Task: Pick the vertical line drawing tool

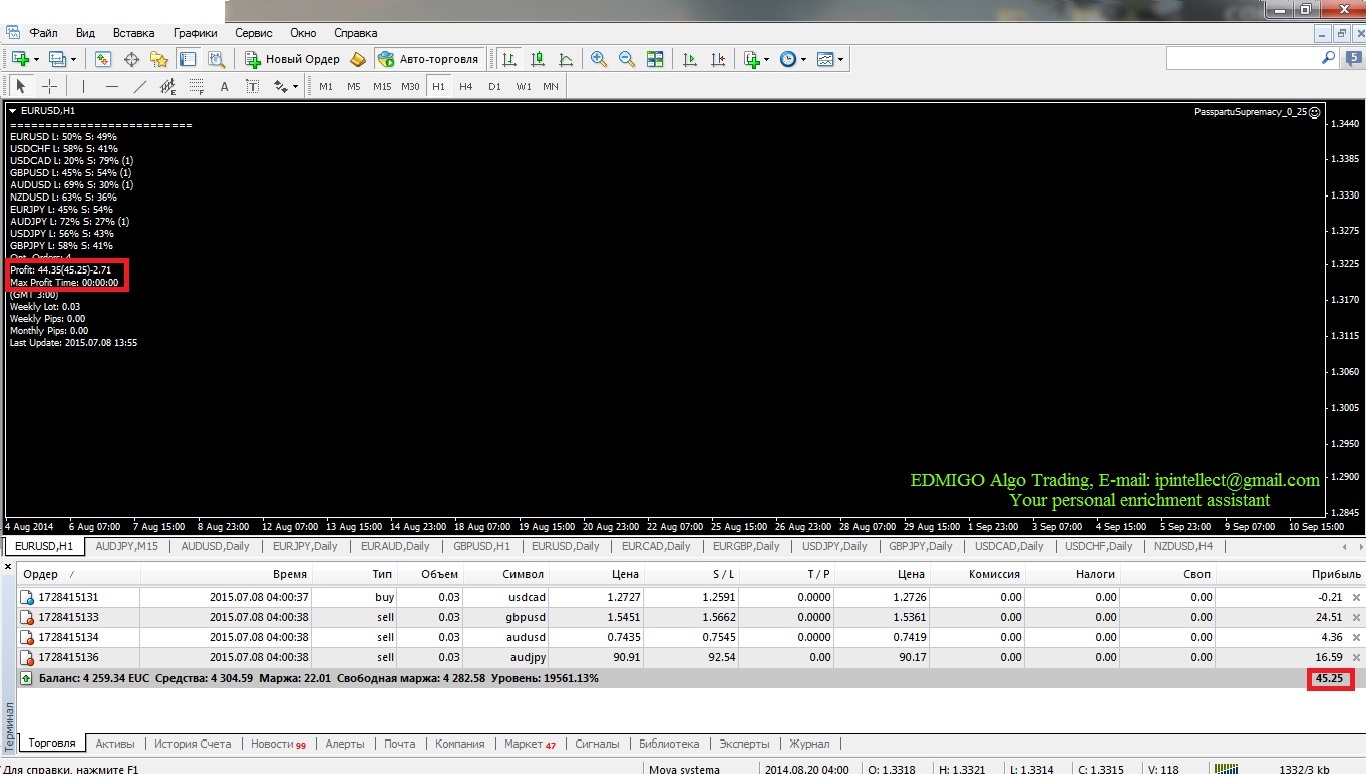Action: 83,86
